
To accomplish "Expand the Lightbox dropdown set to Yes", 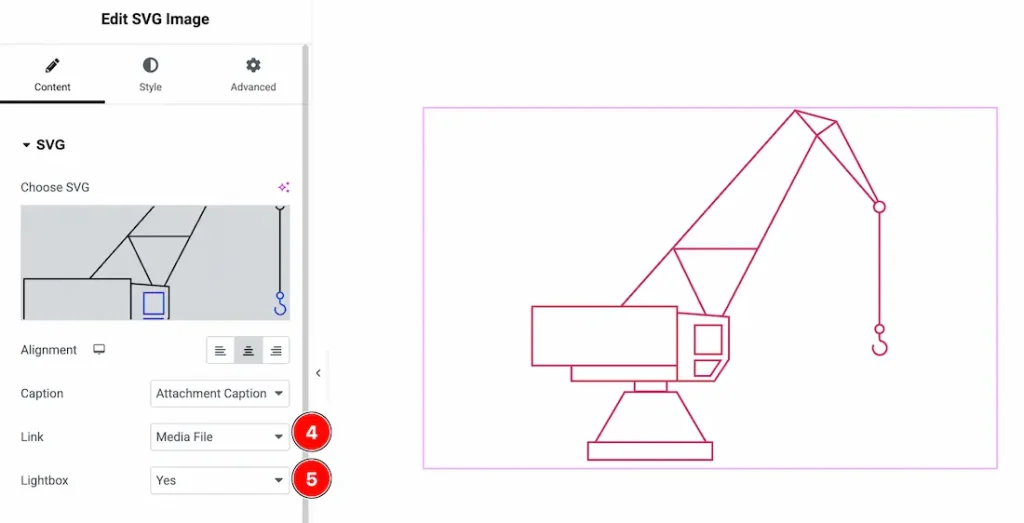I will click(x=220, y=481).
